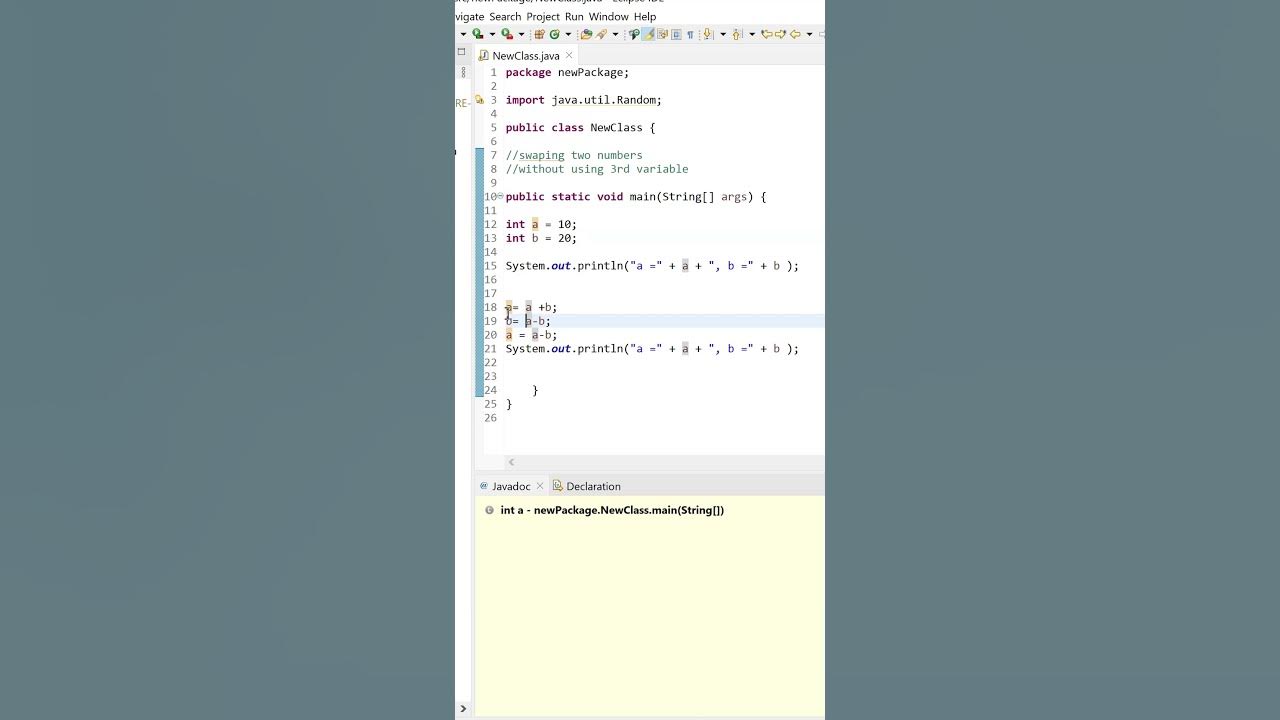
Task: Click the println statement on line 15
Action: (652, 266)
